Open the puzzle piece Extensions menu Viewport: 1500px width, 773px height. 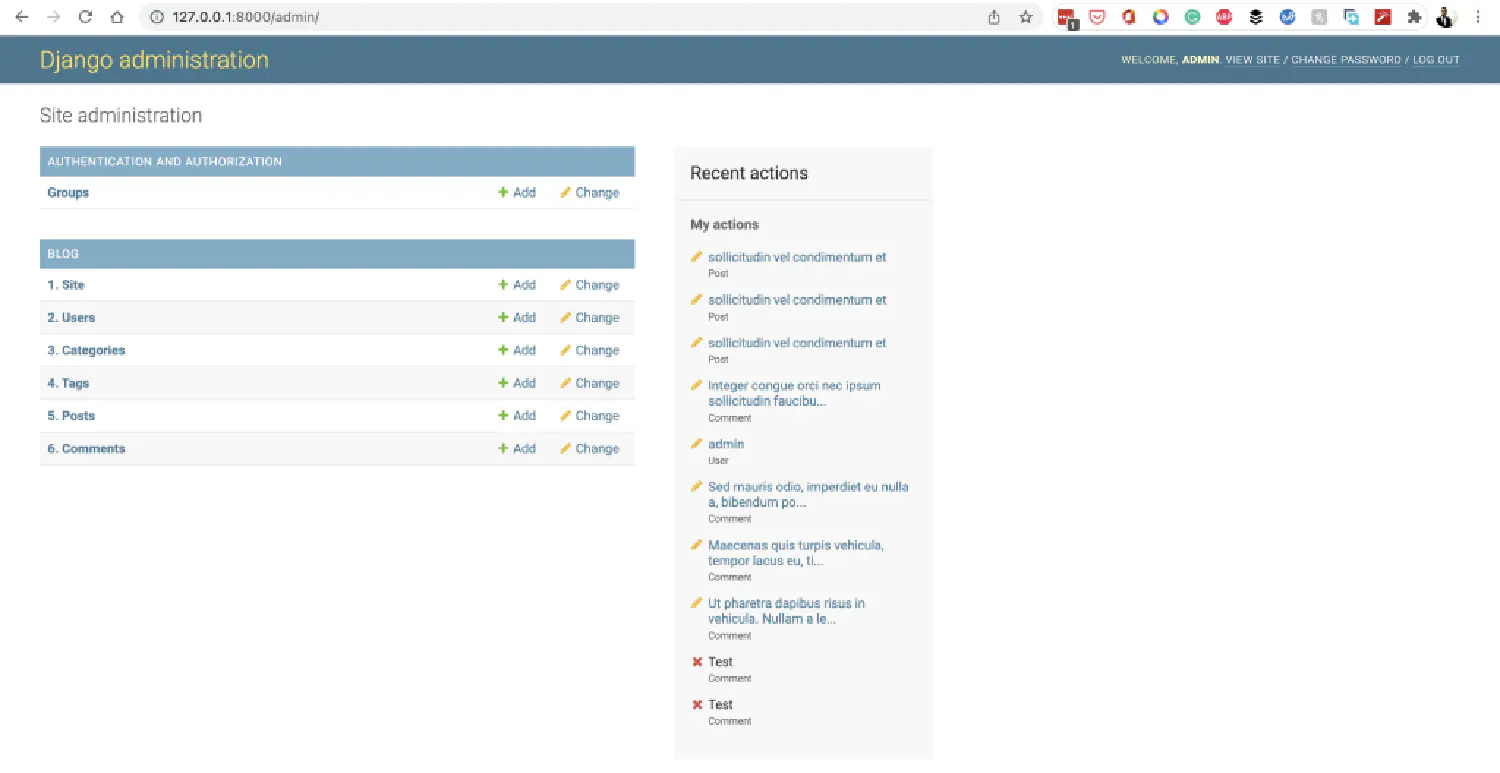tap(1414, 17)
